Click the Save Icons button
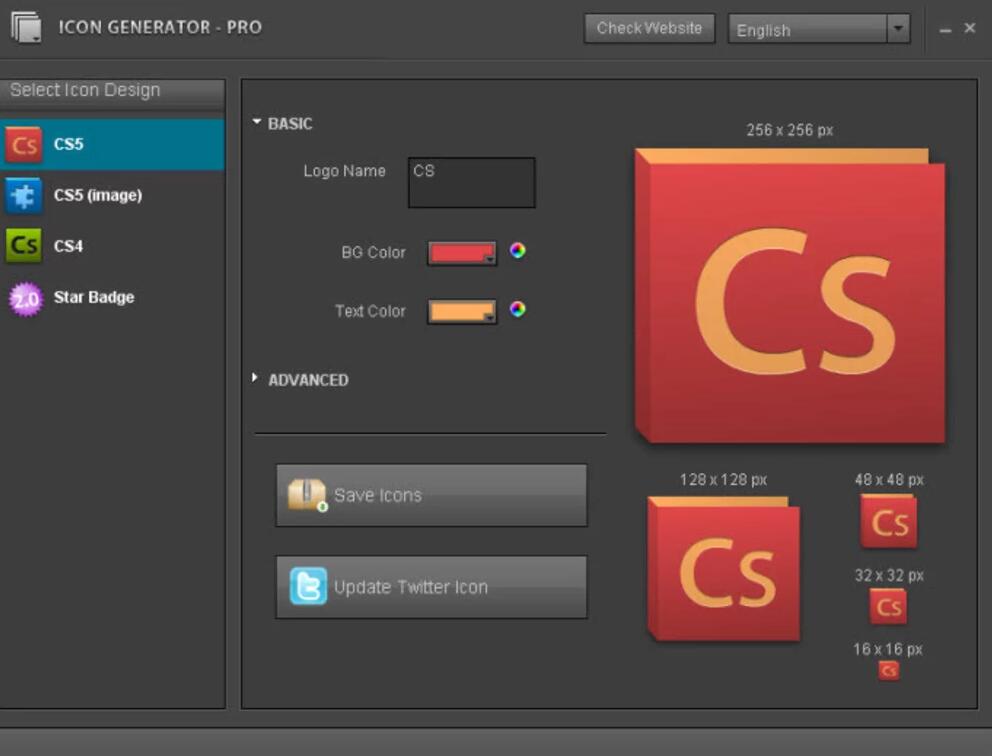This screenshot has width=992, height=756. coord(431,495)
